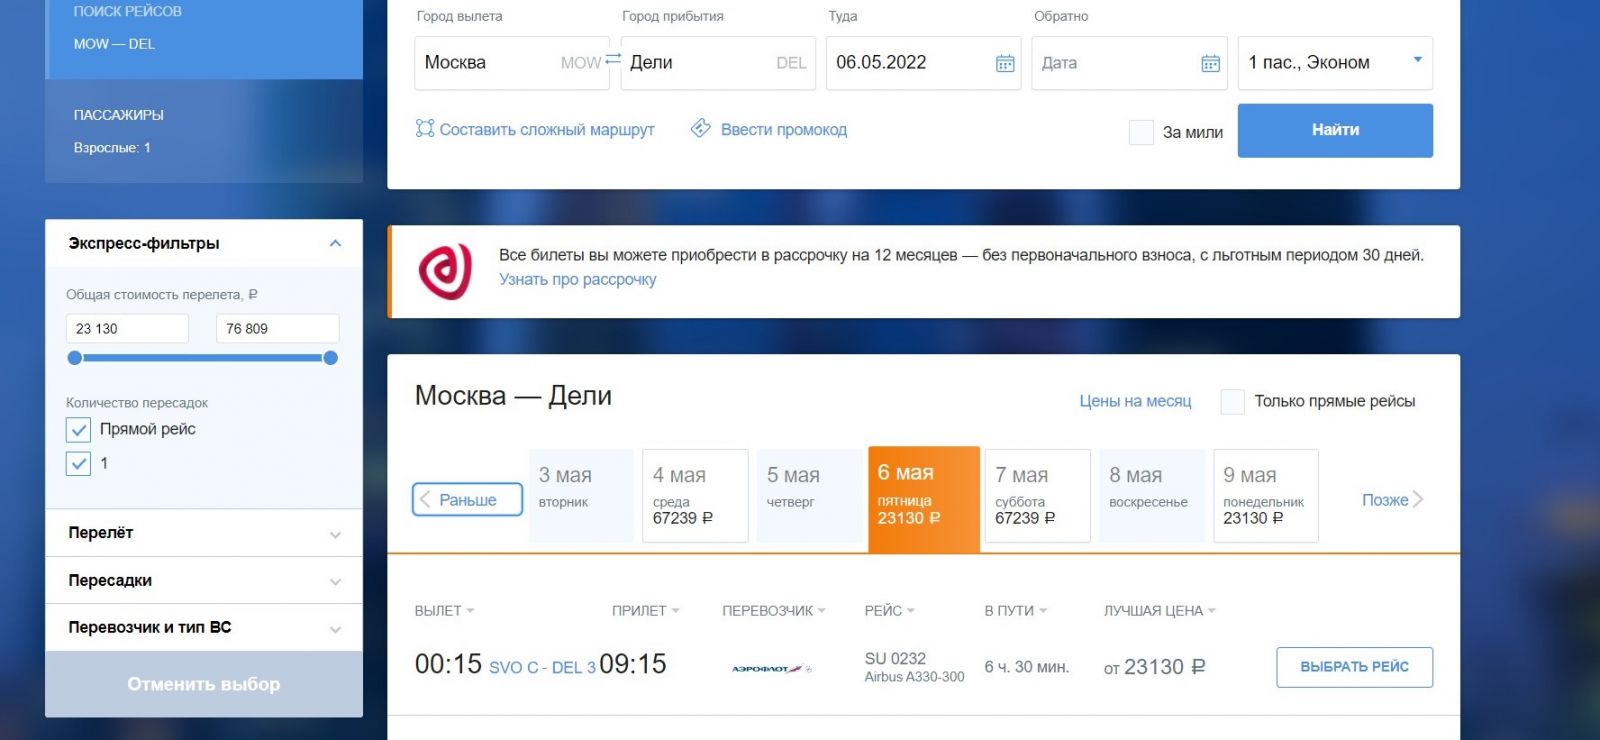Toggle Только прямые рейсы checkbox

point(1233,402)
